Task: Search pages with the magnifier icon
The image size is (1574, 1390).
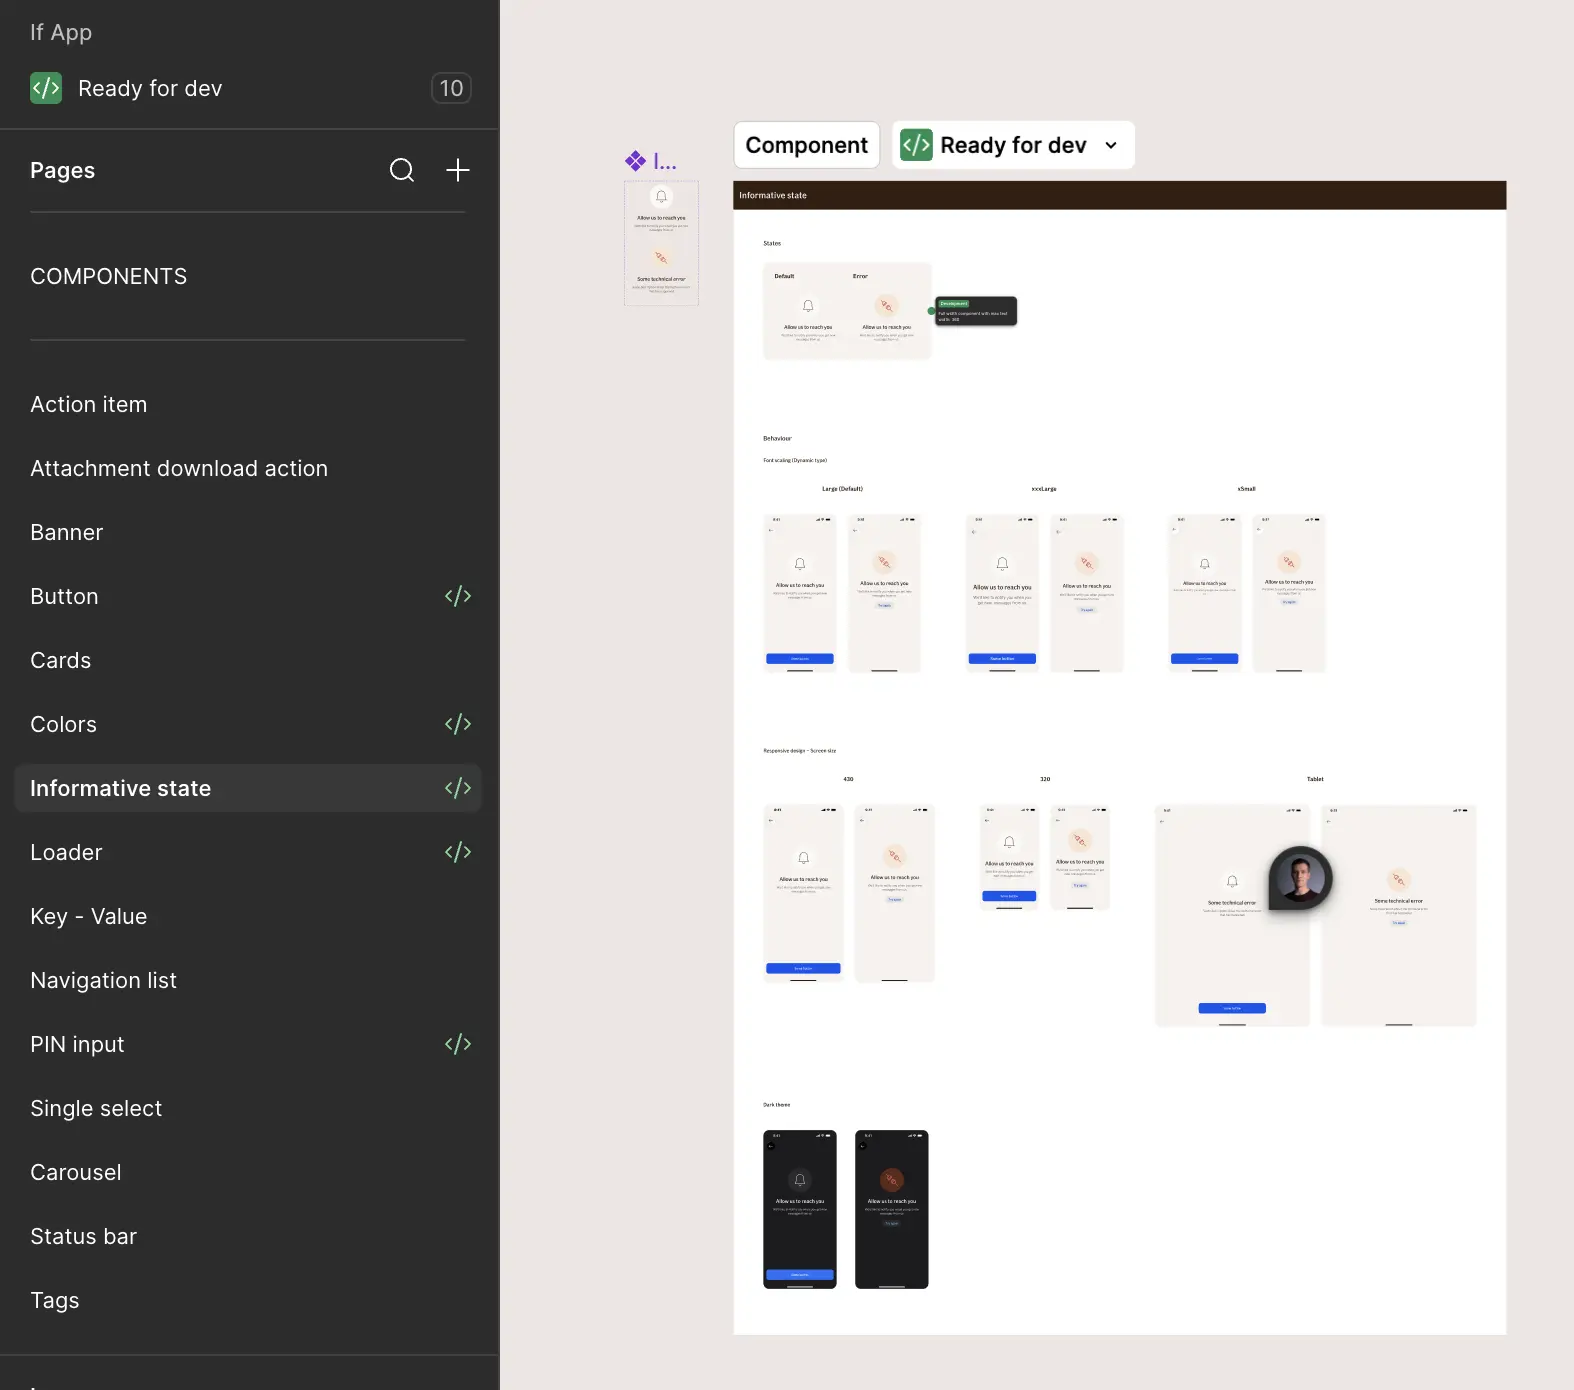Action: [x=402, y=170]
